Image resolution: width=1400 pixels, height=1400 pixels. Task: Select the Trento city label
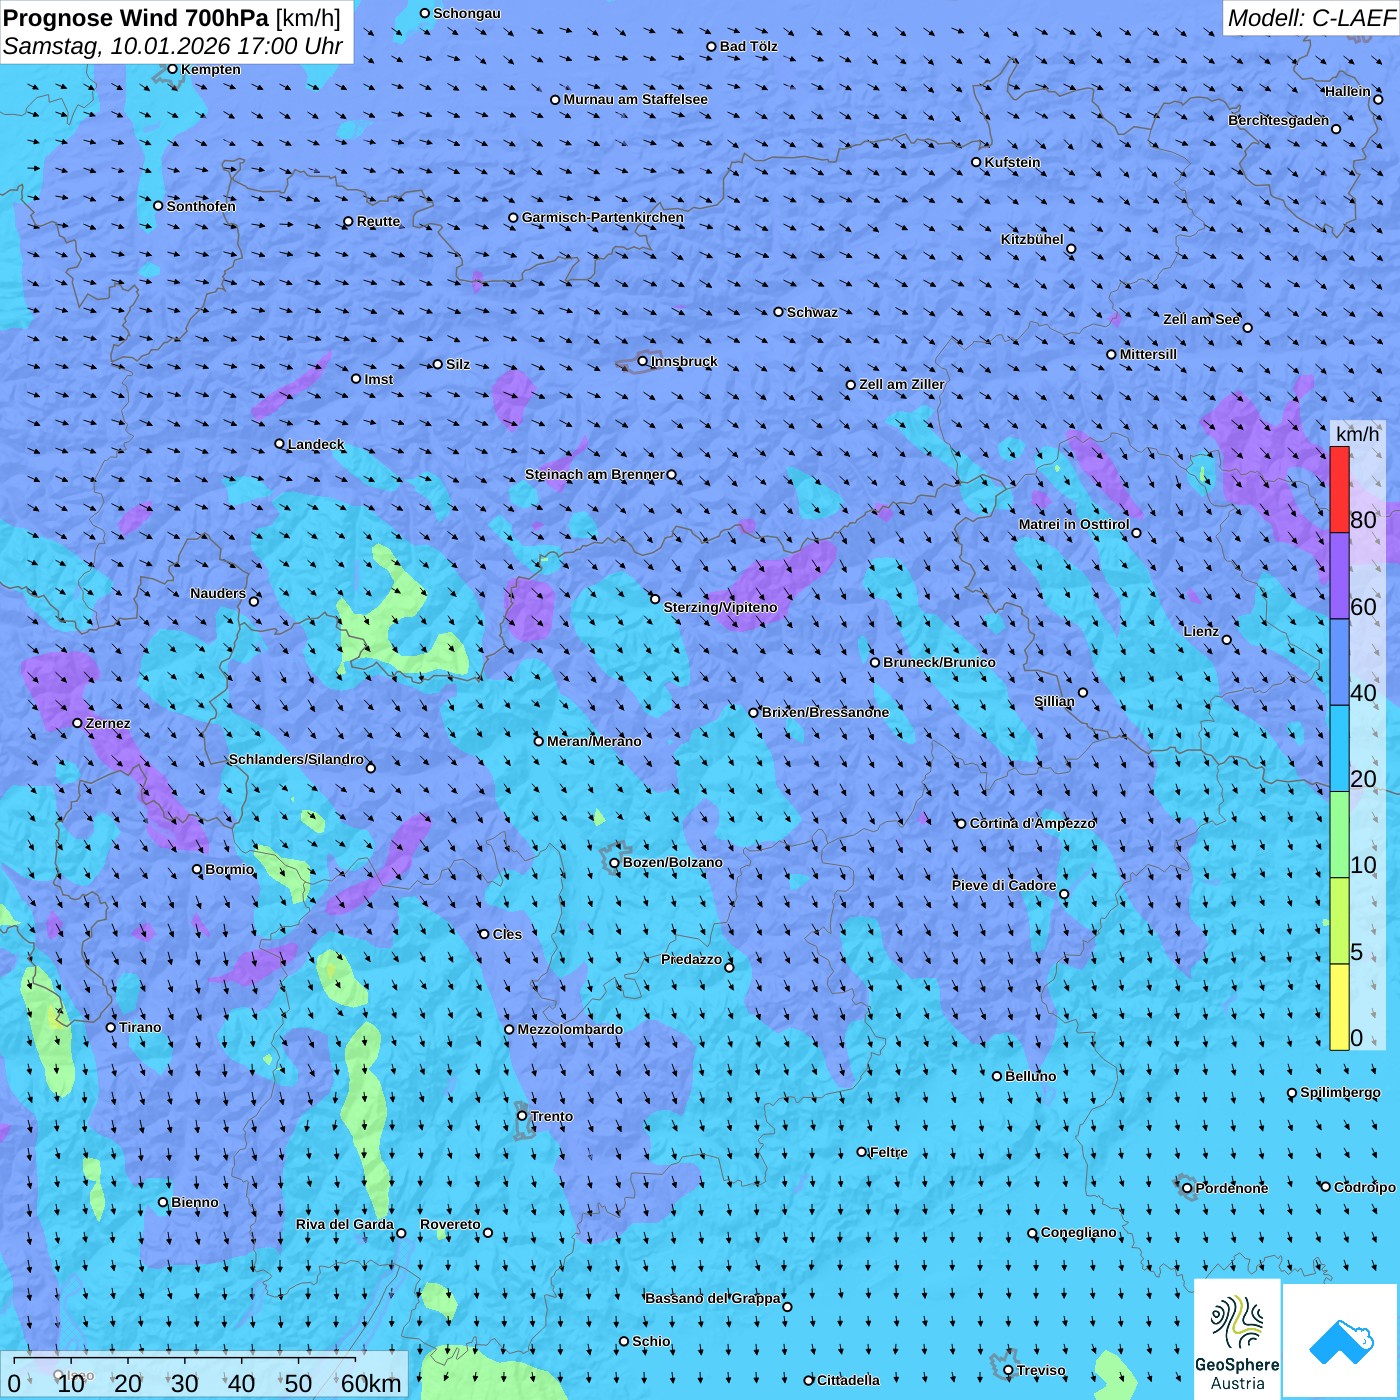[x=552, y=1116]
